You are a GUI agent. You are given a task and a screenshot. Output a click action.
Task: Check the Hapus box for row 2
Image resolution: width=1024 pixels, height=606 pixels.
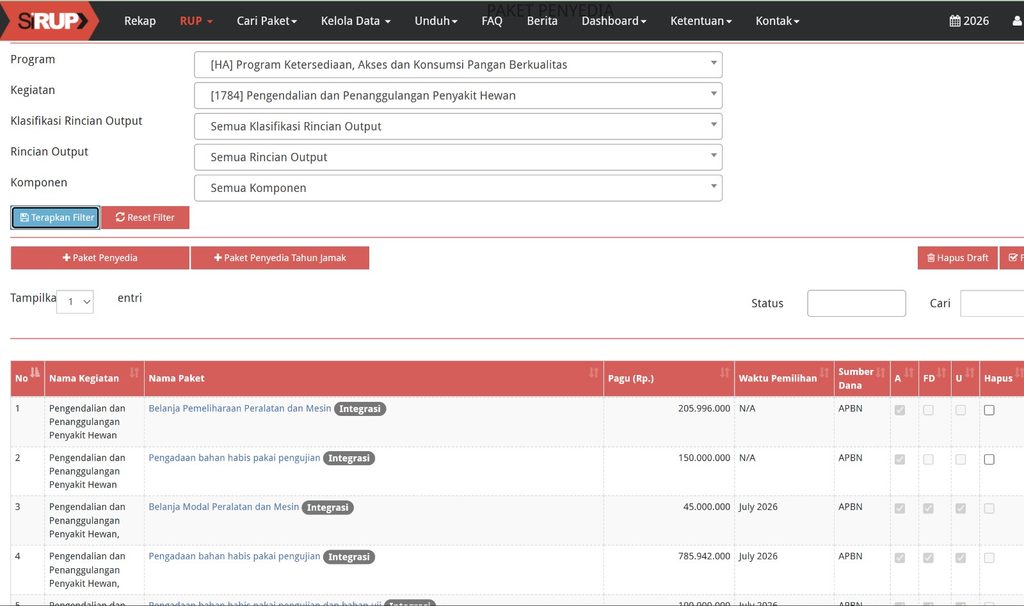tap(989, 460)
